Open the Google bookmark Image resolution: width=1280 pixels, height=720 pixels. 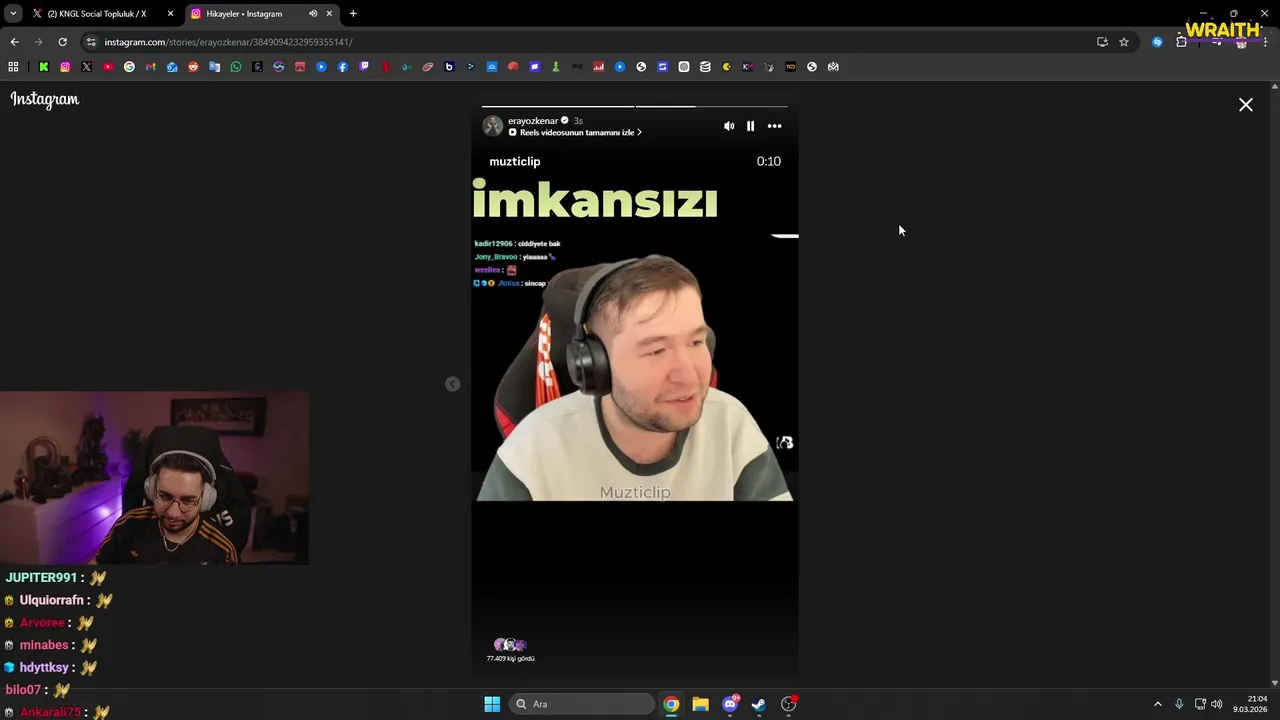[x=129, y=67]
